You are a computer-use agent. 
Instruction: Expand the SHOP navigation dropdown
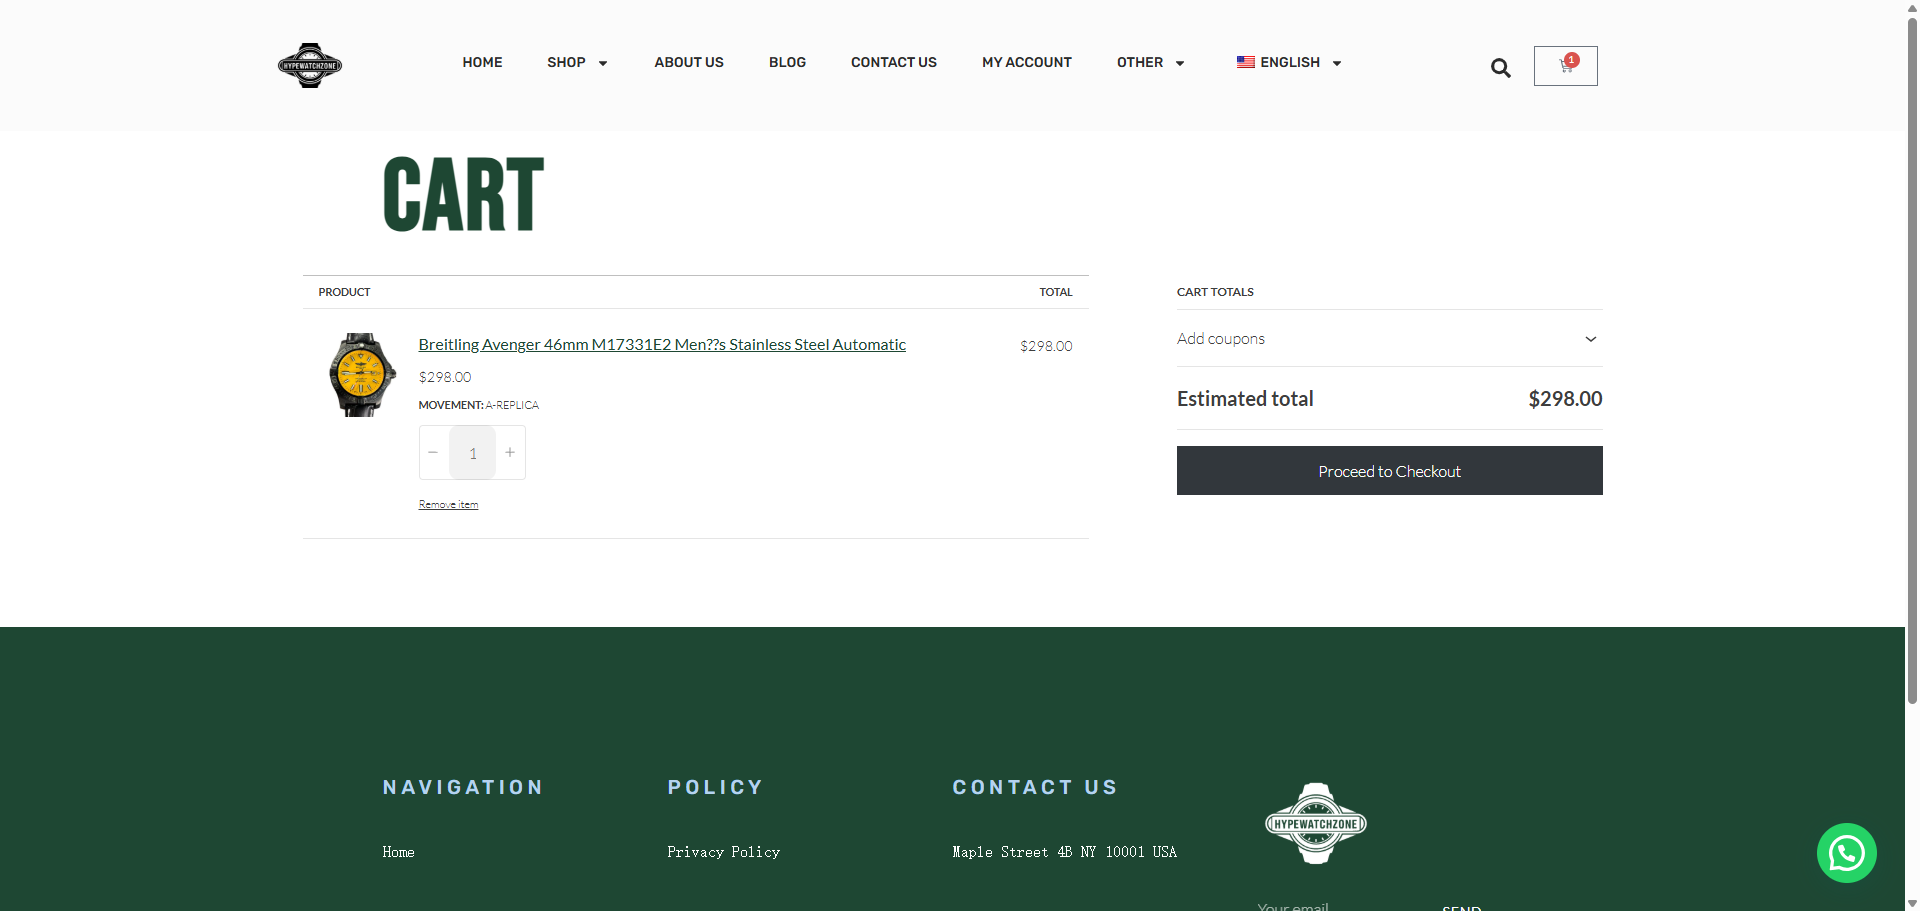click(577, 62)
